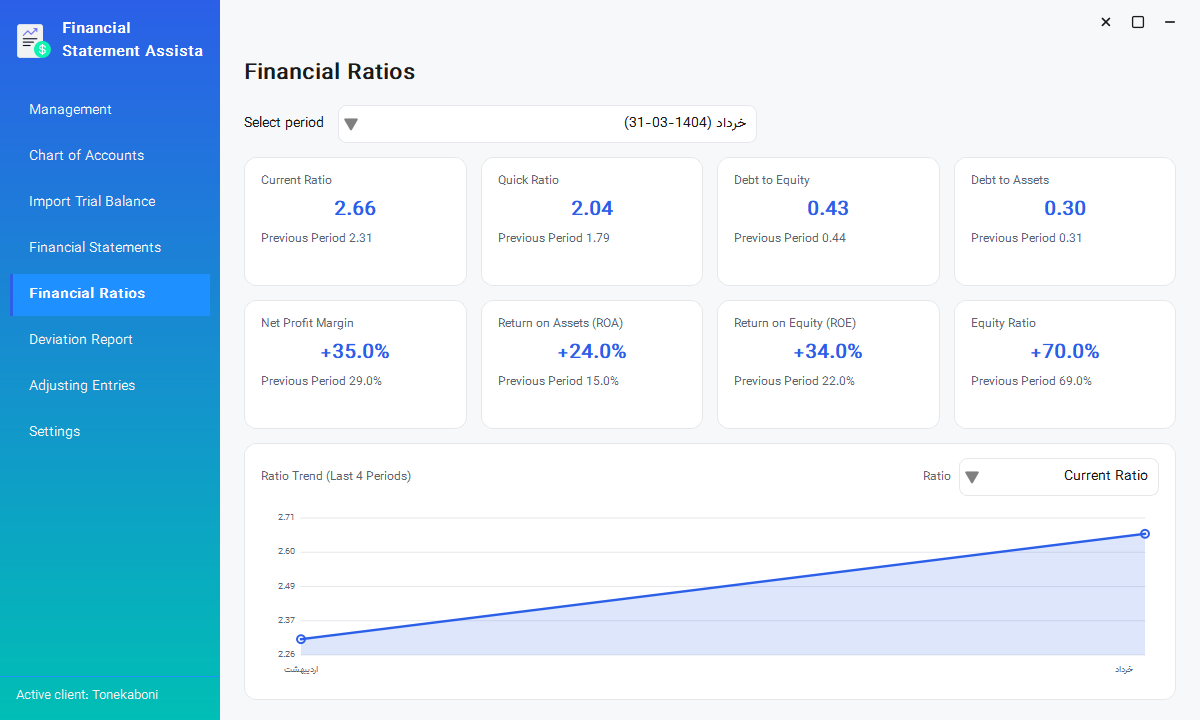Image resolution: width=1200 pixels, height=720 pixels.
Task: Click 'Active client: Tonekaboni' status text
Action: pyautogui.click(x=87, y=694)
